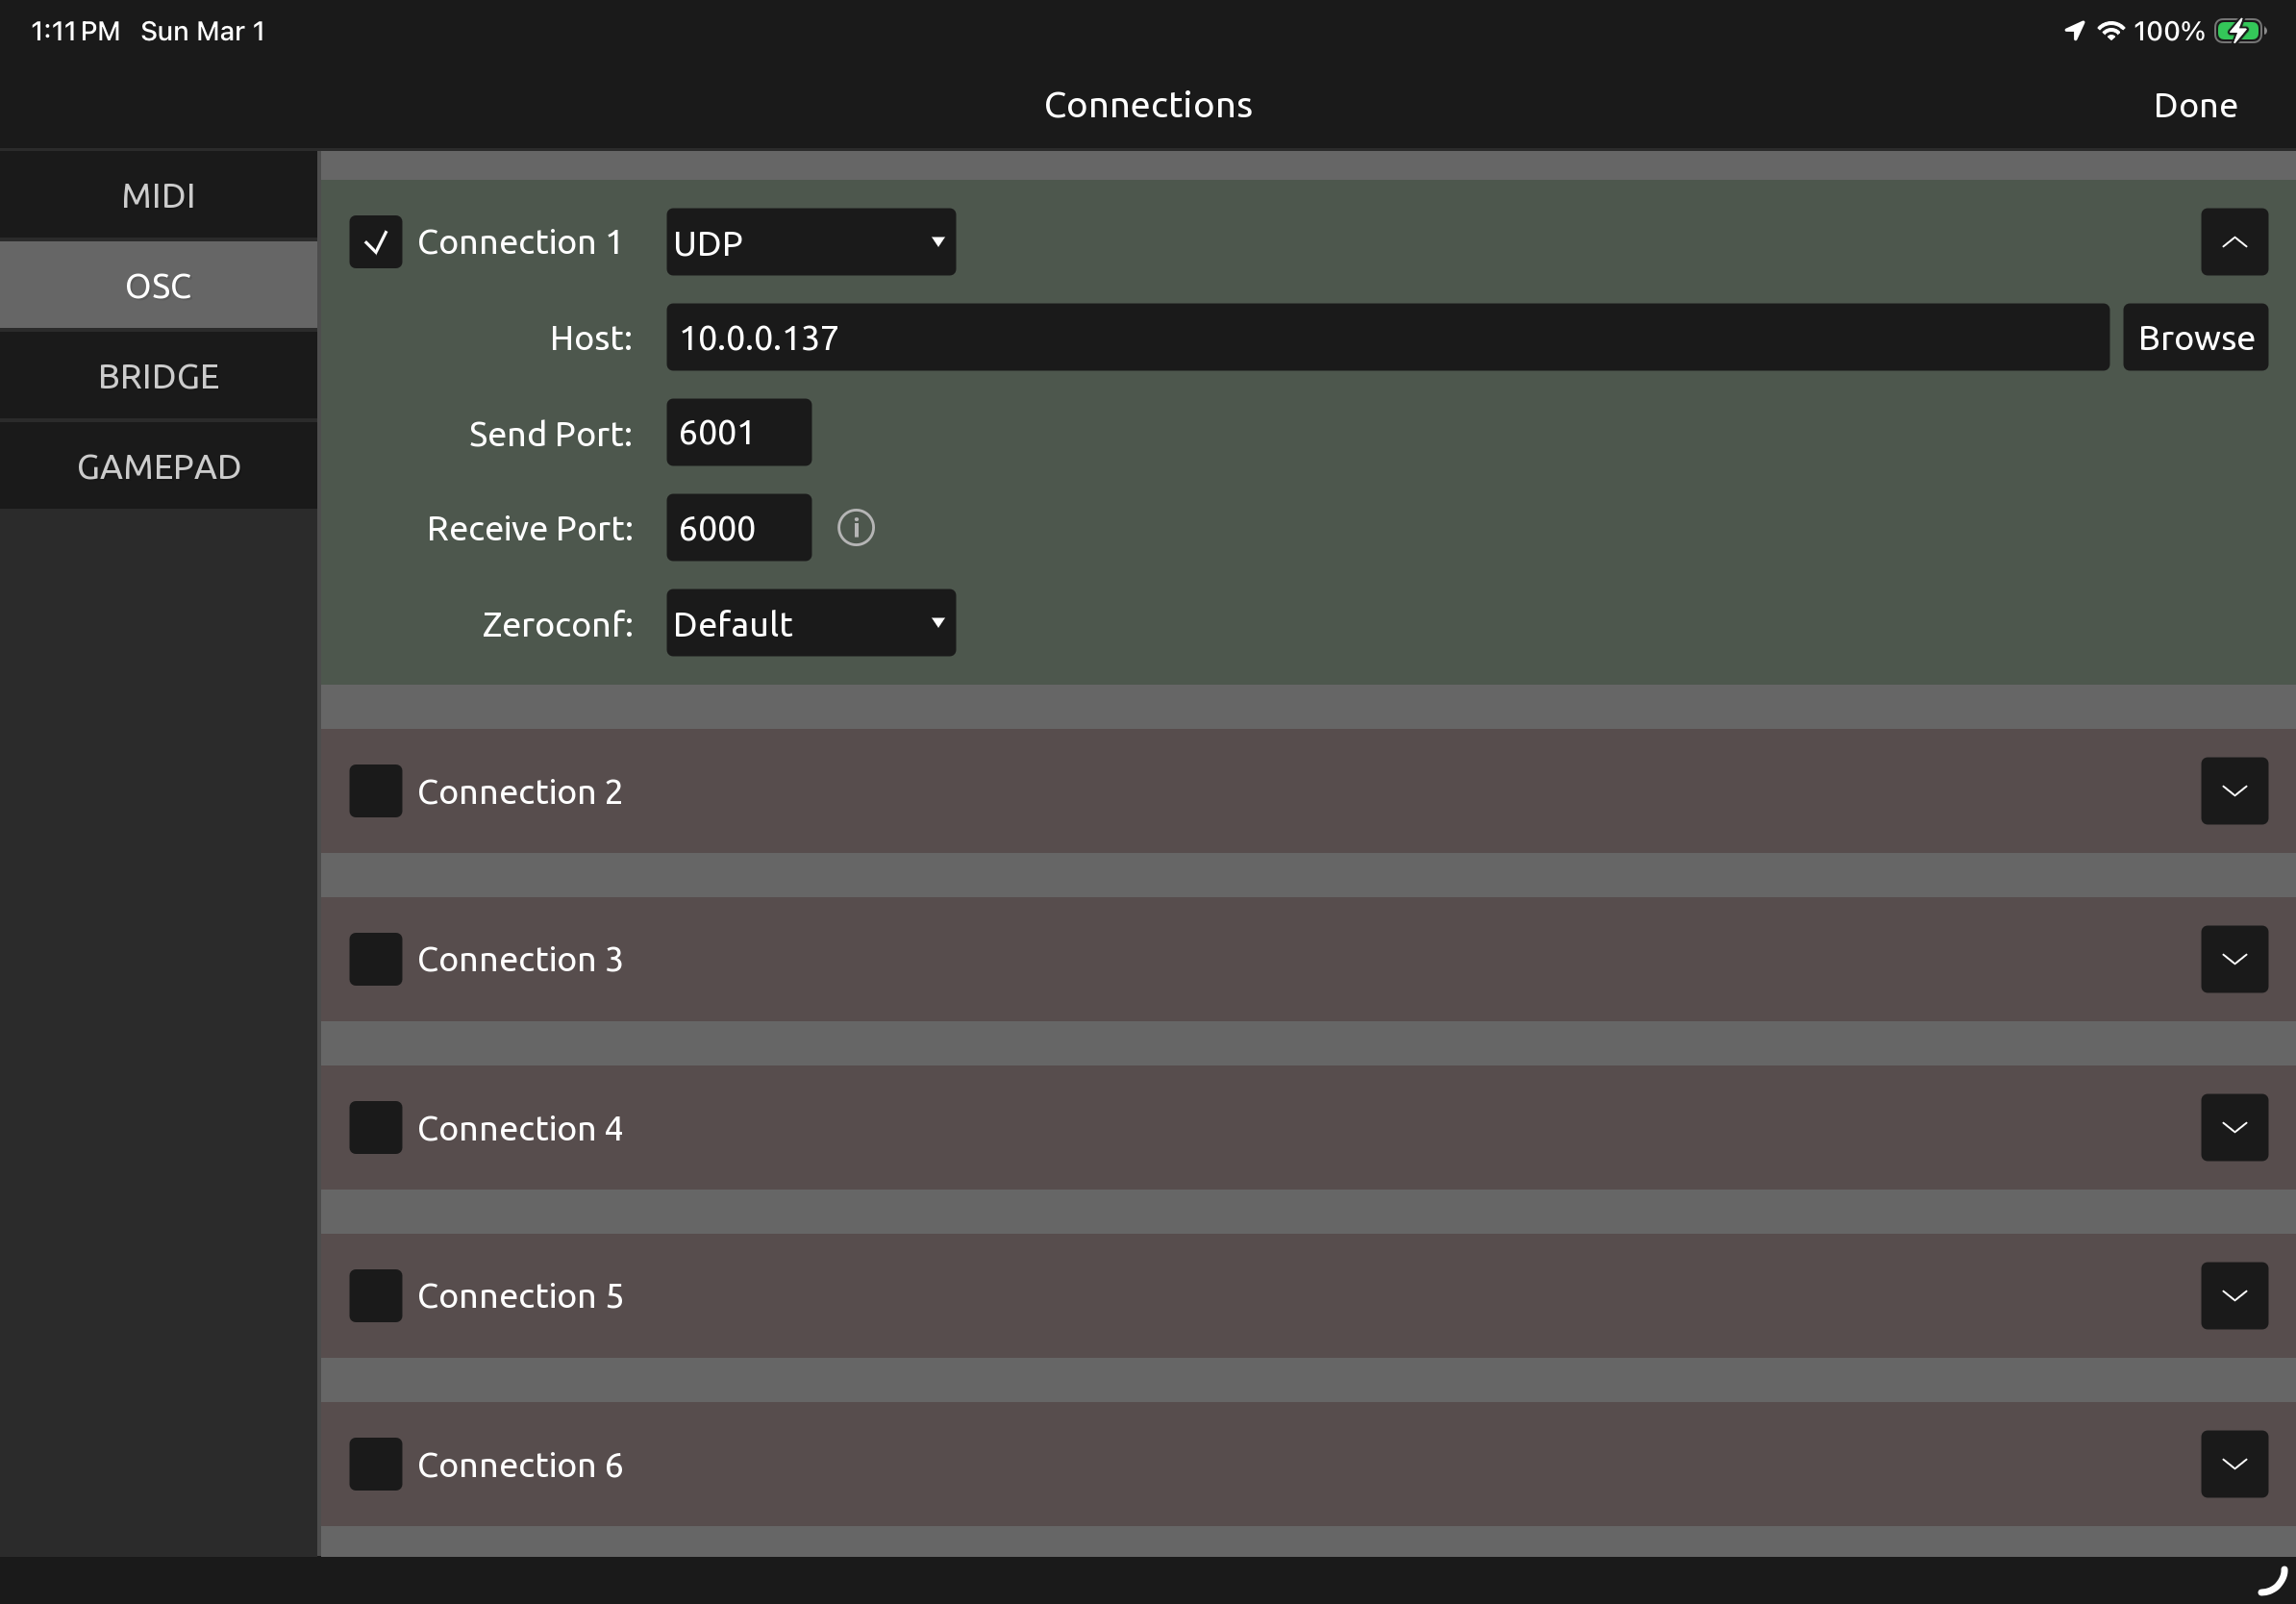Collapse Connection 1 with the up chevron
Image resolution: width=2296 pixels, height=1604 pixels.
point(2233,242)
